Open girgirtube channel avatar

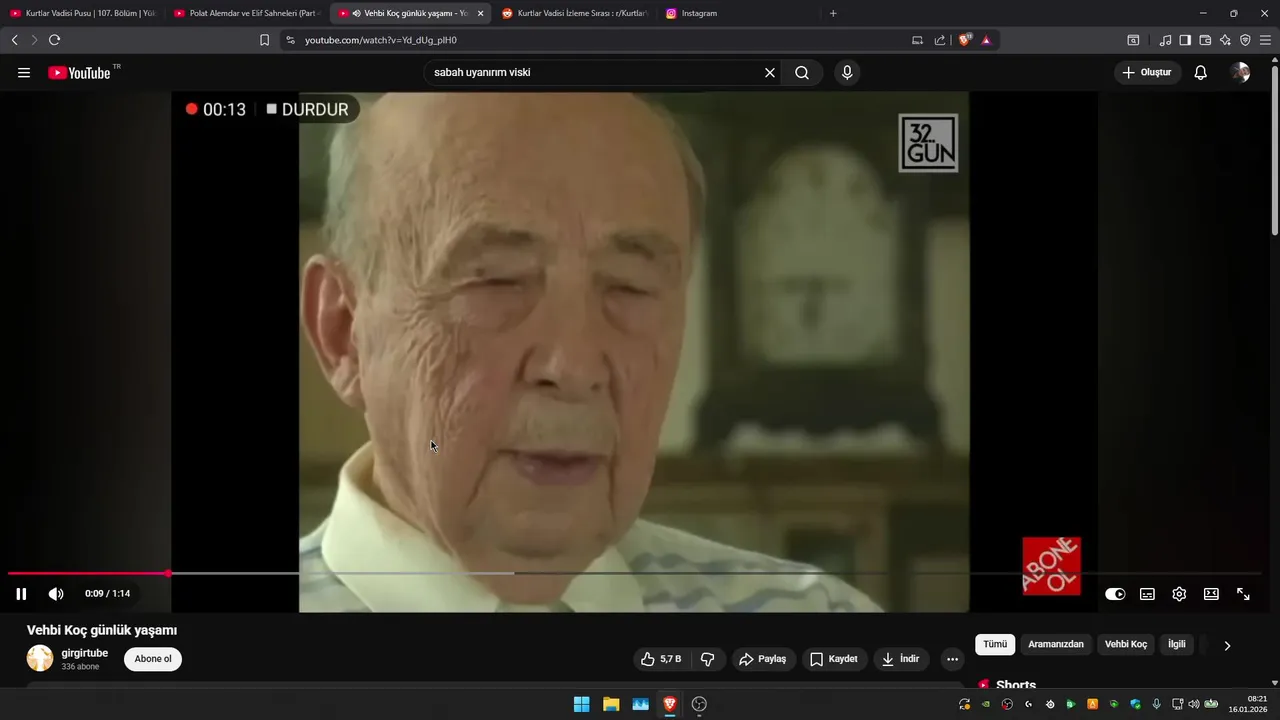[40, 658]
